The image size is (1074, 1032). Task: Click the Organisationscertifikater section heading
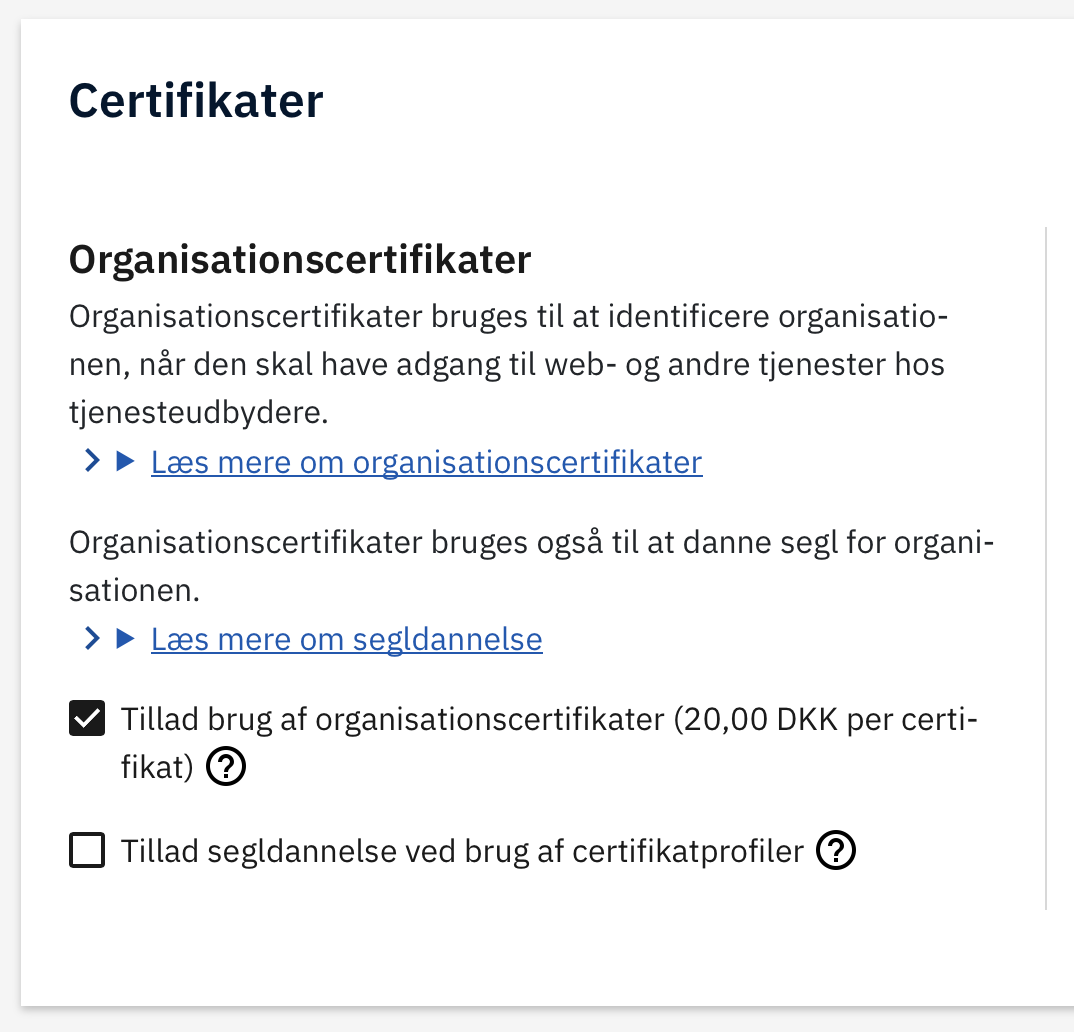(x=300, y=261)
